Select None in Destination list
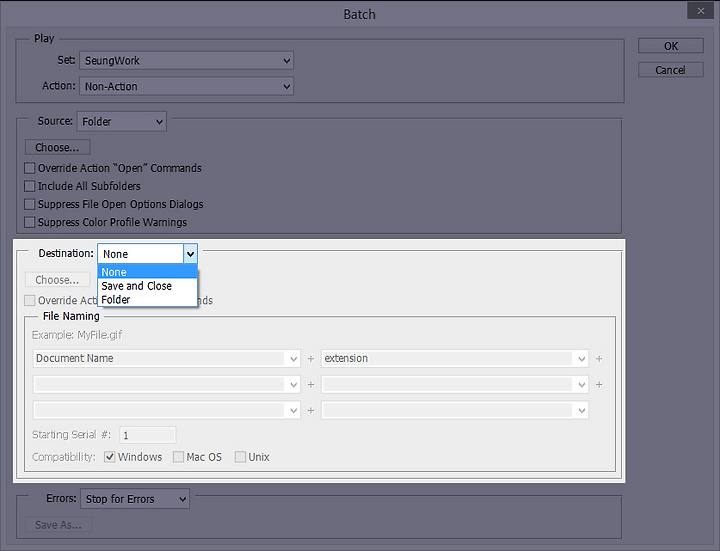Screen dimensions: 720x551 tap(147, 272)
